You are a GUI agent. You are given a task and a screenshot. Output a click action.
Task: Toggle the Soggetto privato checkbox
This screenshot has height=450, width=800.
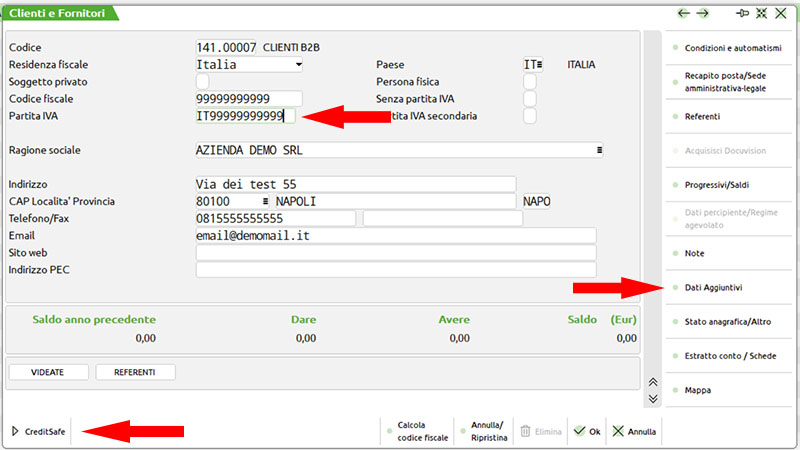pyautogui.click(x=203, y=82)
